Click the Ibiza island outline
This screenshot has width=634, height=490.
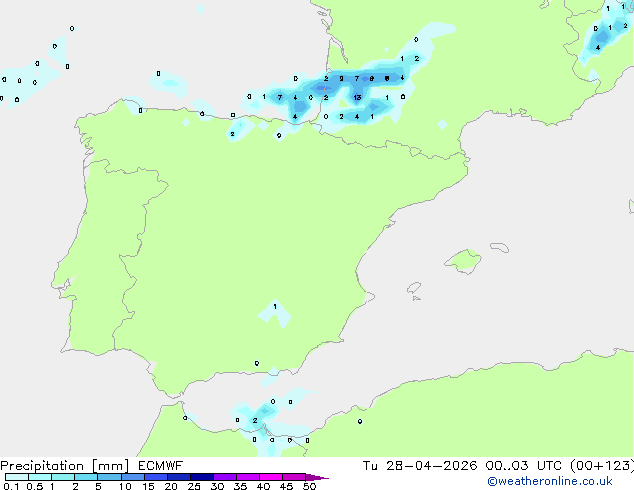414,288
